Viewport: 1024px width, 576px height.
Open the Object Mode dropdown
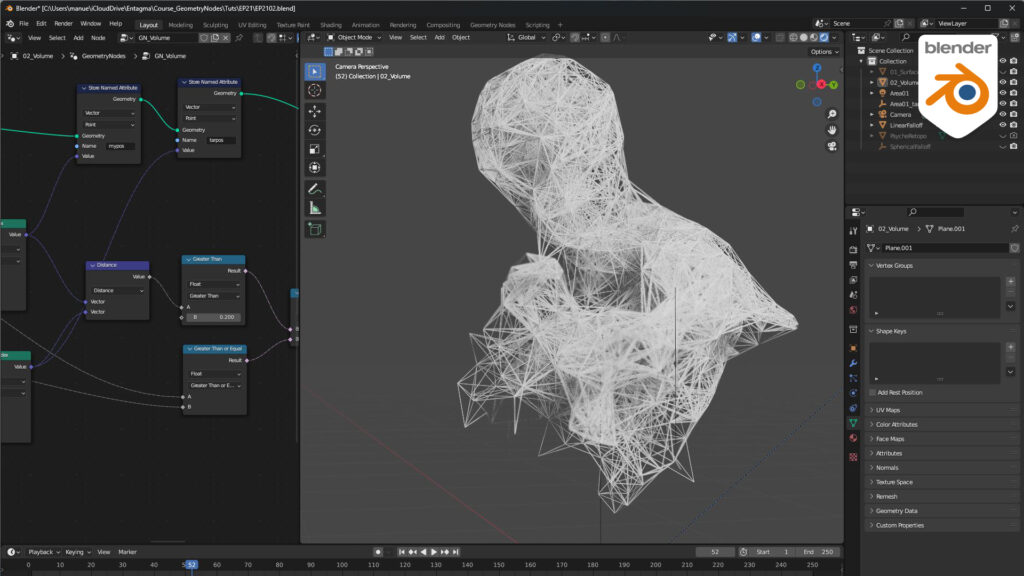pos(355,37)
